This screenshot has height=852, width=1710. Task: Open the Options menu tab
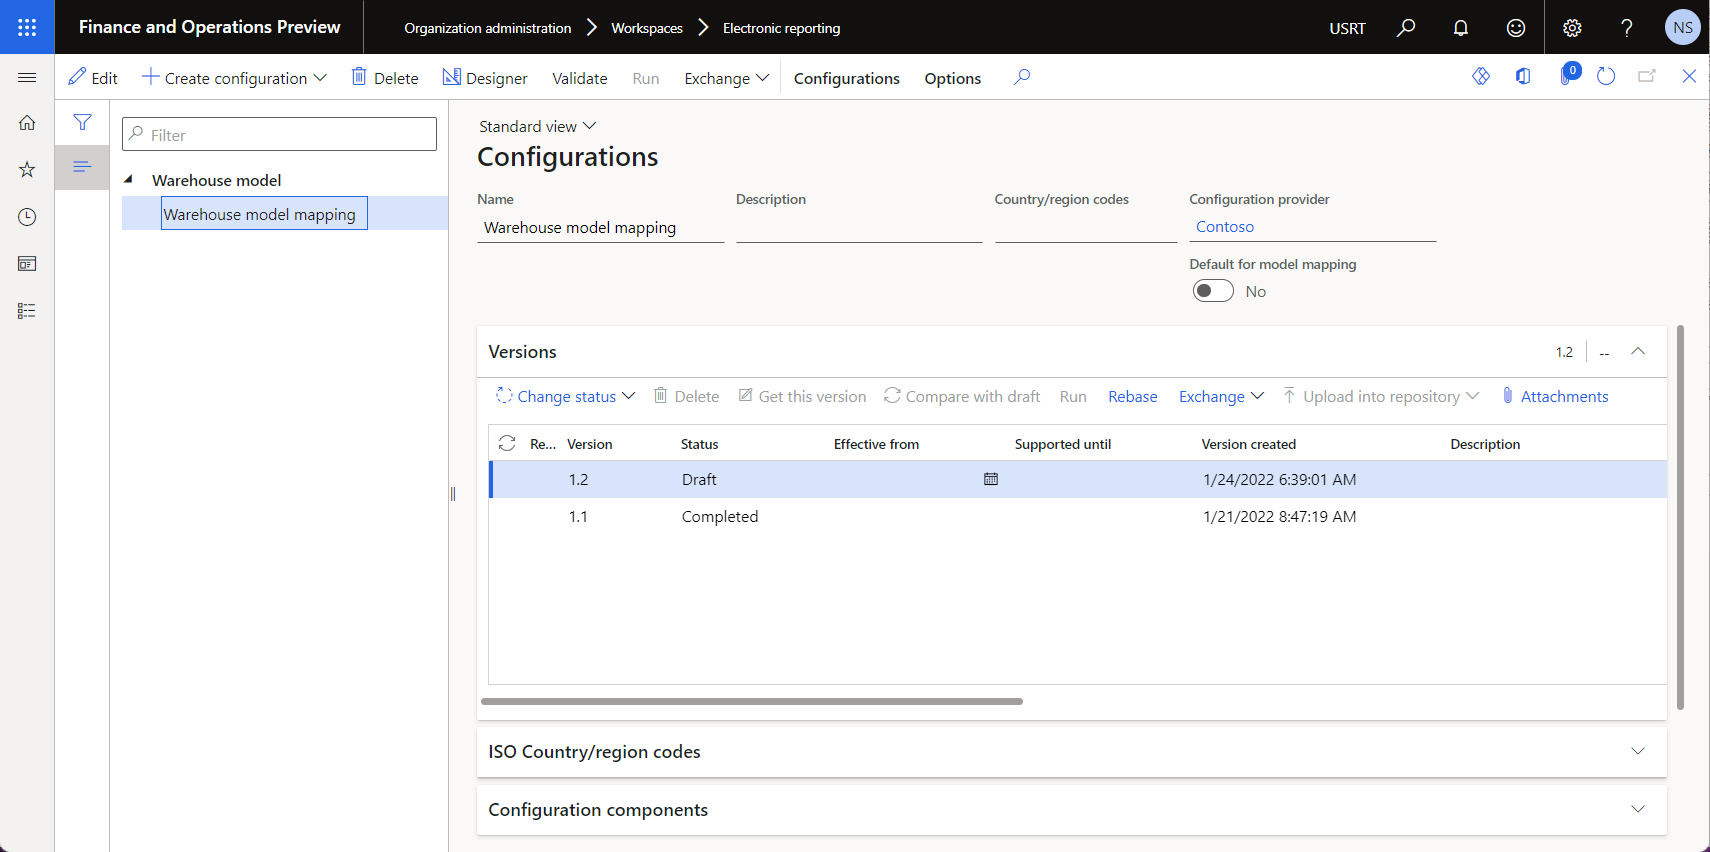tap(952, 78)
